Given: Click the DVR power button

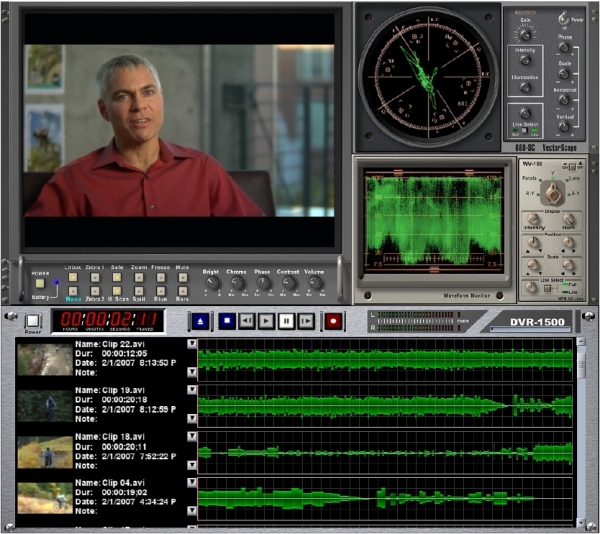Looking at the screenshot, I should (x=33, y=322).
